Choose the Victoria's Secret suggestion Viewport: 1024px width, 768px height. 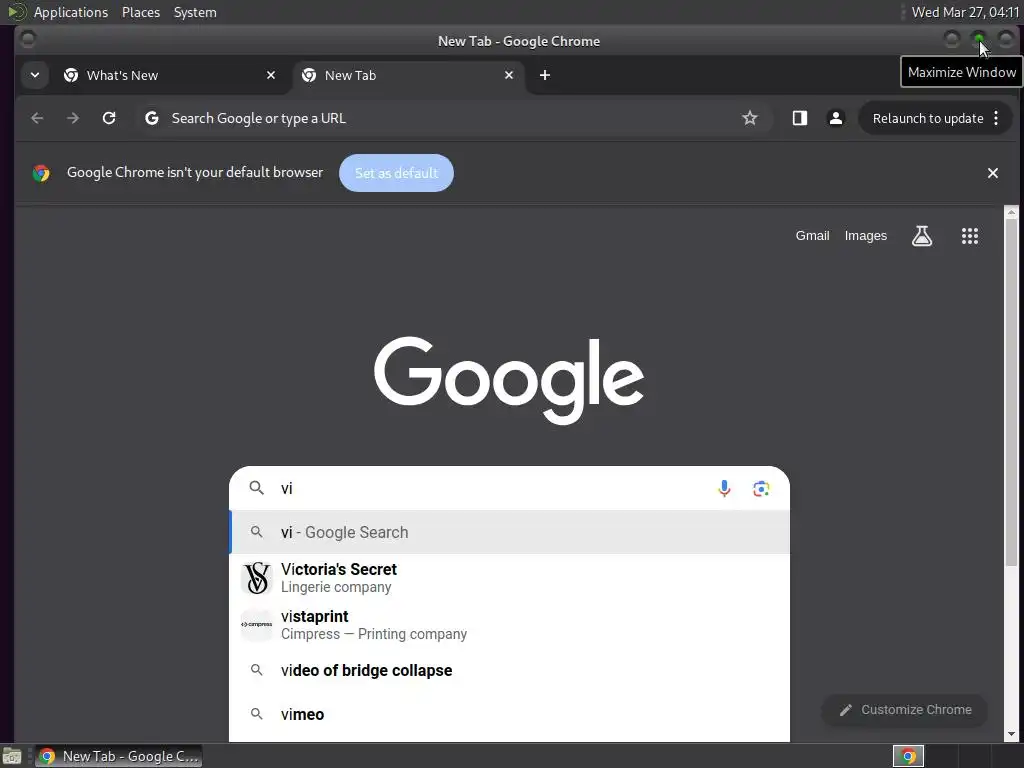click(509, 578)
